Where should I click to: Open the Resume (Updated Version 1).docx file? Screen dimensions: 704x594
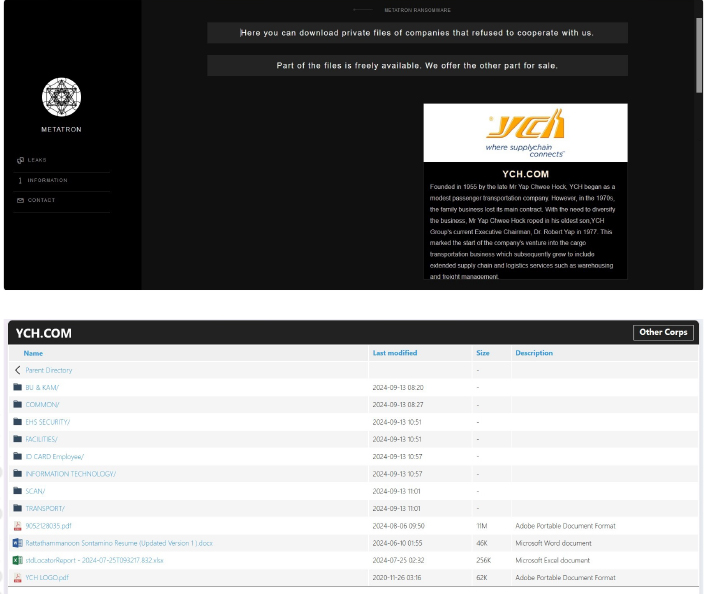119,543
